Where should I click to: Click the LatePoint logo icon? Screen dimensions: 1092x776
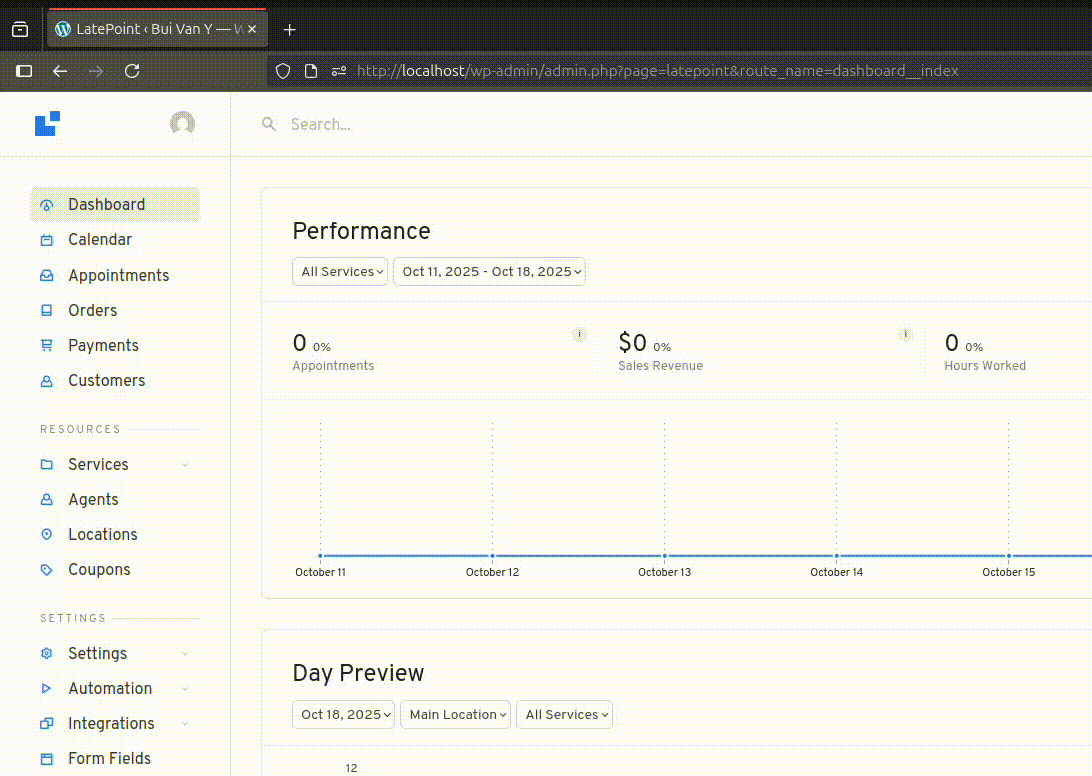tap(47, 123)
